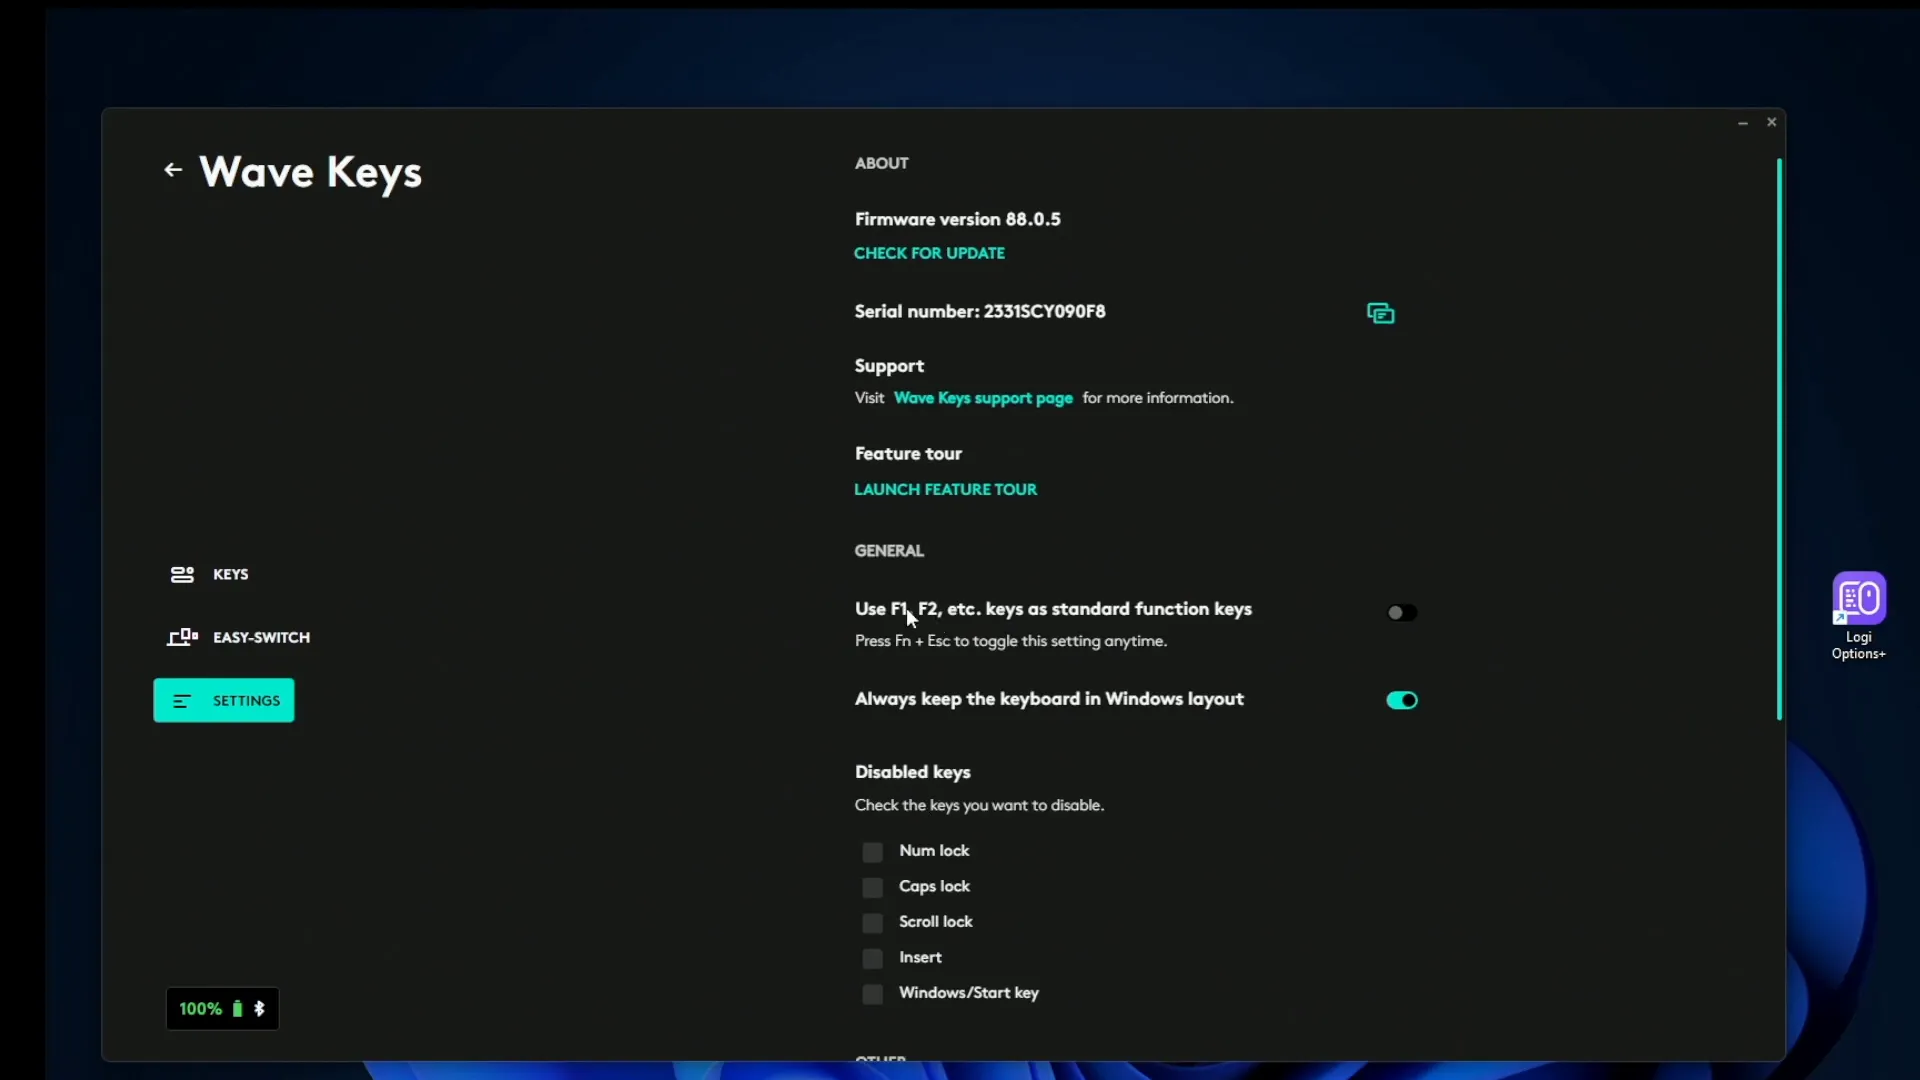Open the Wave Keys support page link

pos(983,398)
